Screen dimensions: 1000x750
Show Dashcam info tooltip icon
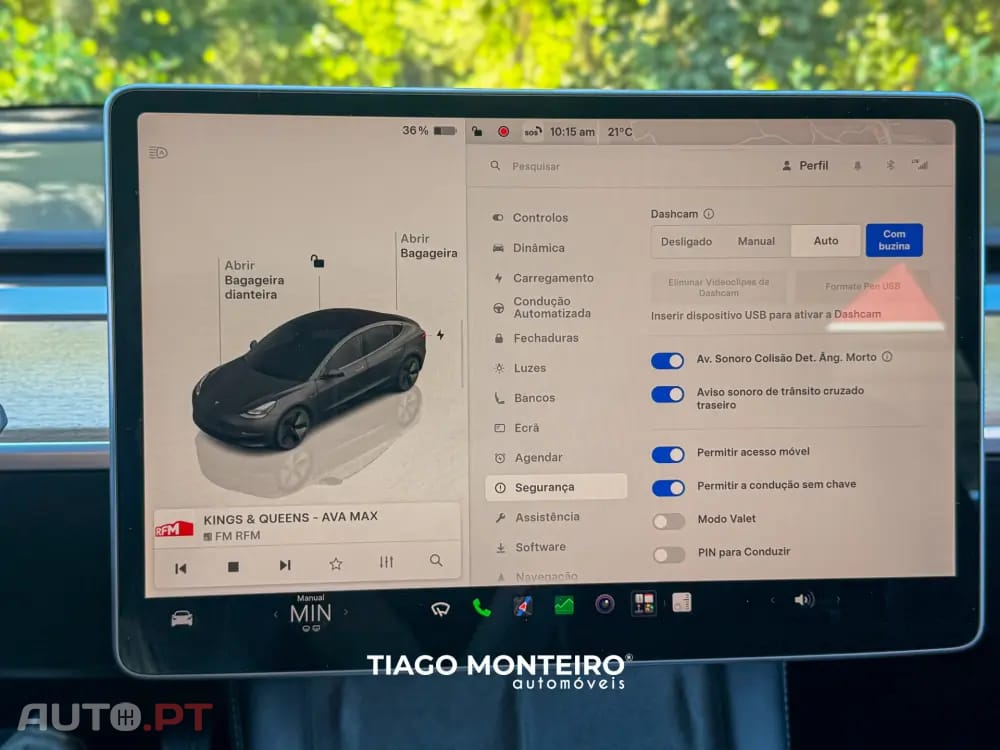point(709,214)
